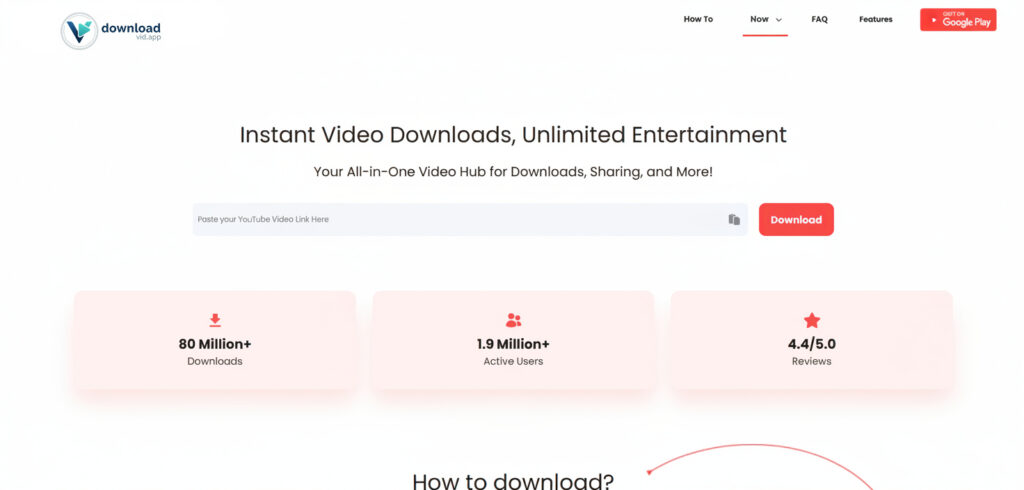Select the 4.4/5.0 Reviews rating text
The image size is (1024, 490).
(x=811, y=351)
